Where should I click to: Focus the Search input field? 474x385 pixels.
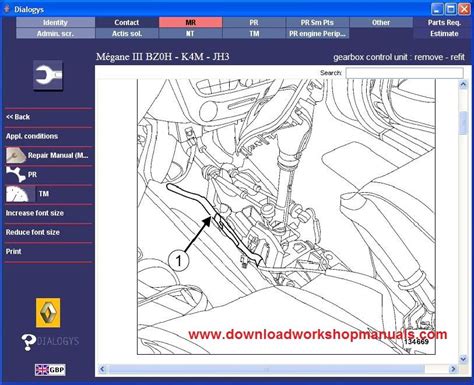click(x=404, y=73)
